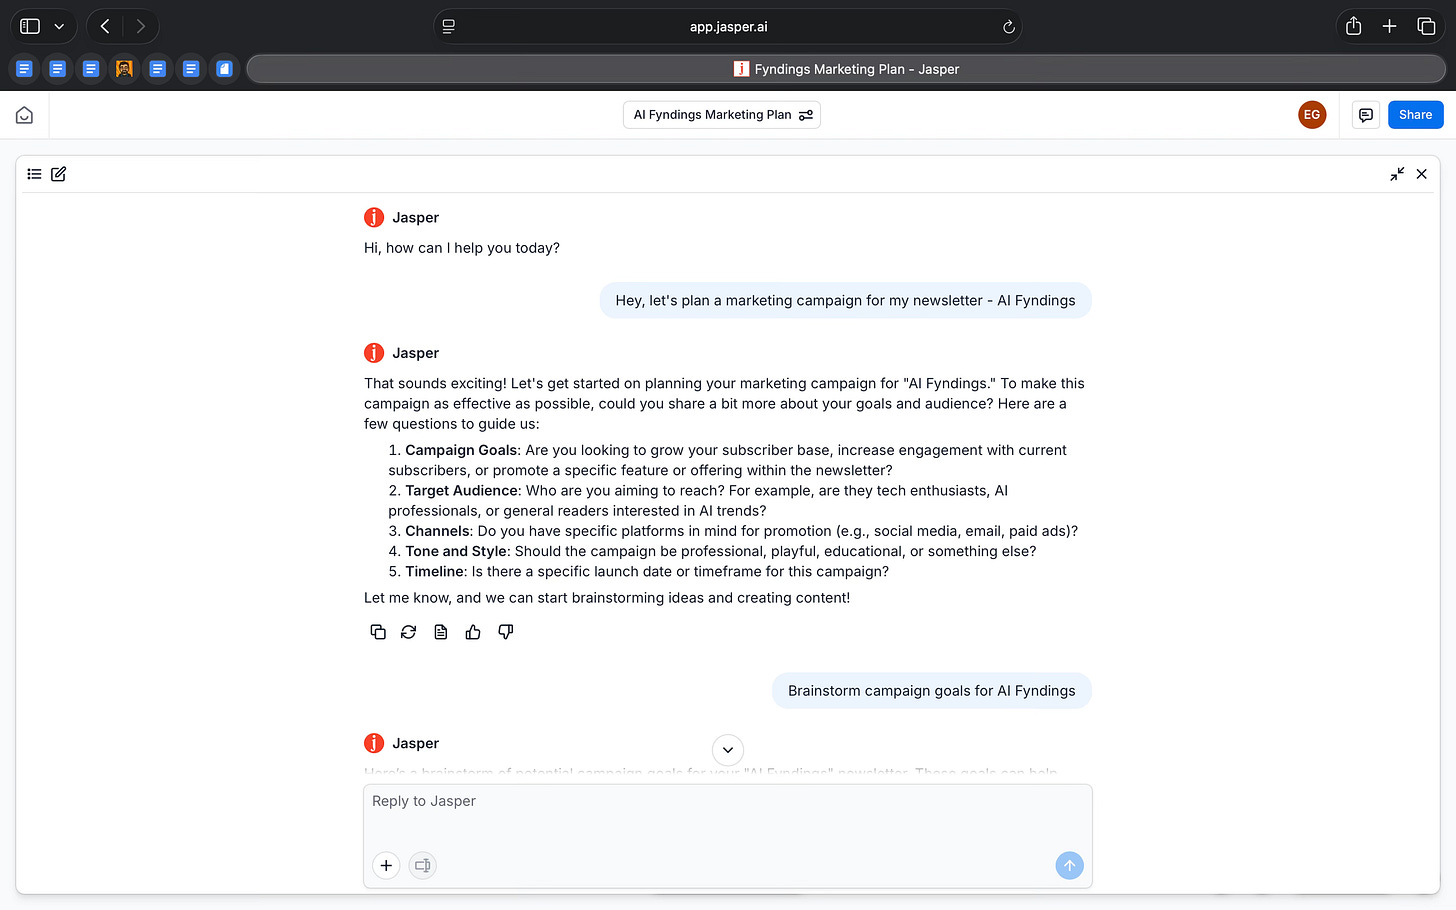
Task: Click the 'Hi, how can I help you today?' text
Action: [462, 248]
